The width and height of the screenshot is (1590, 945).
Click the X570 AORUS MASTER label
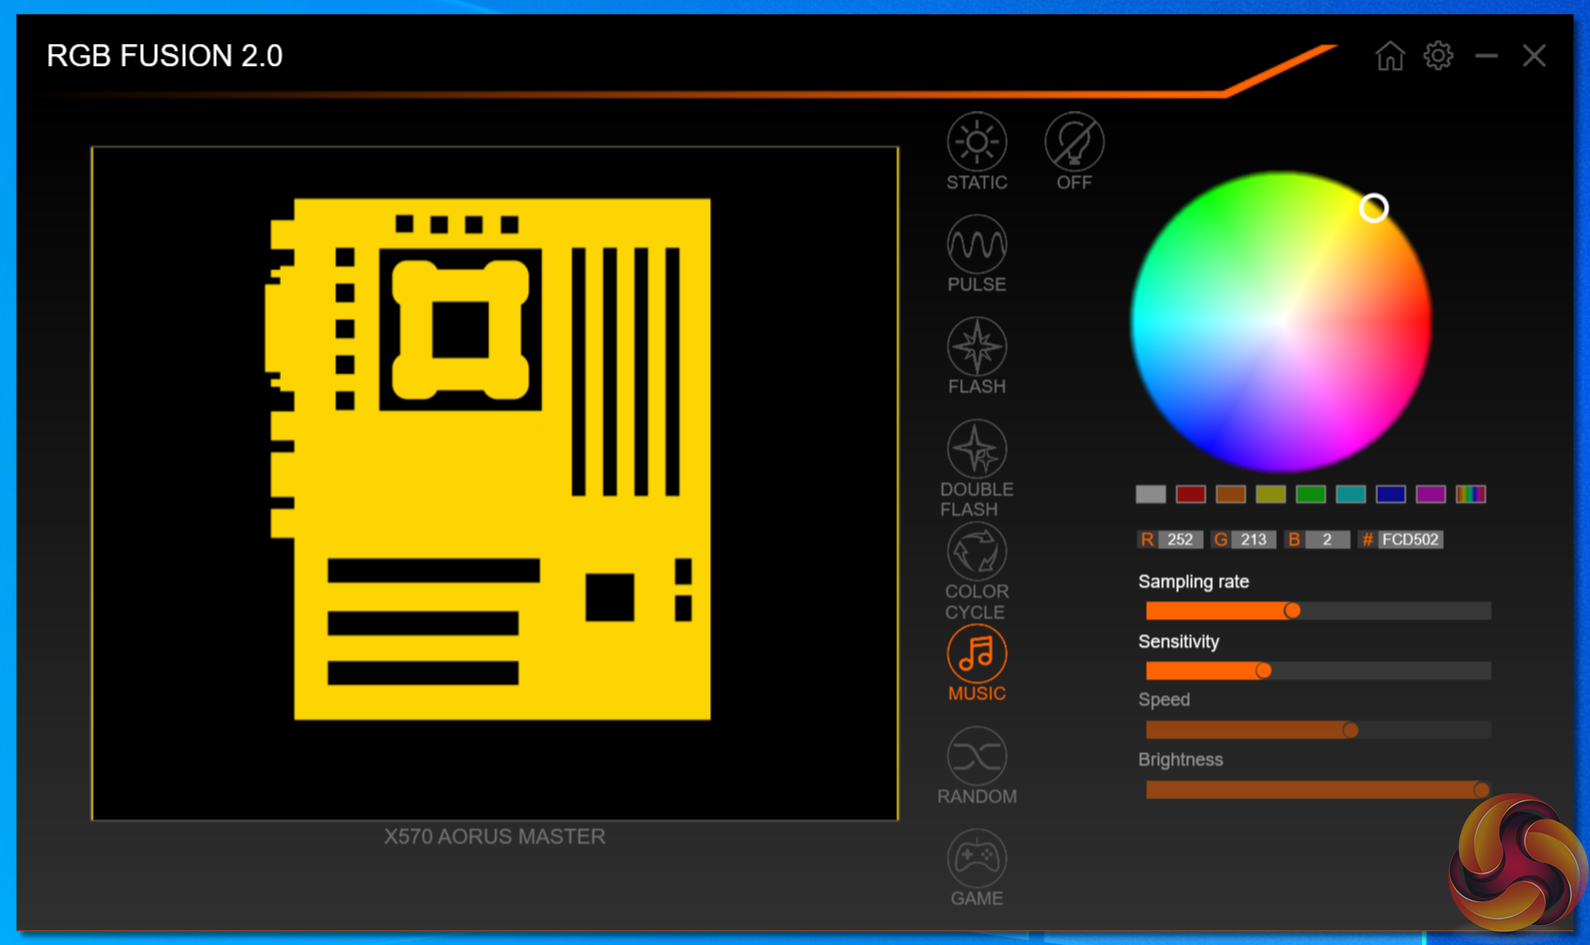(495, 837)
